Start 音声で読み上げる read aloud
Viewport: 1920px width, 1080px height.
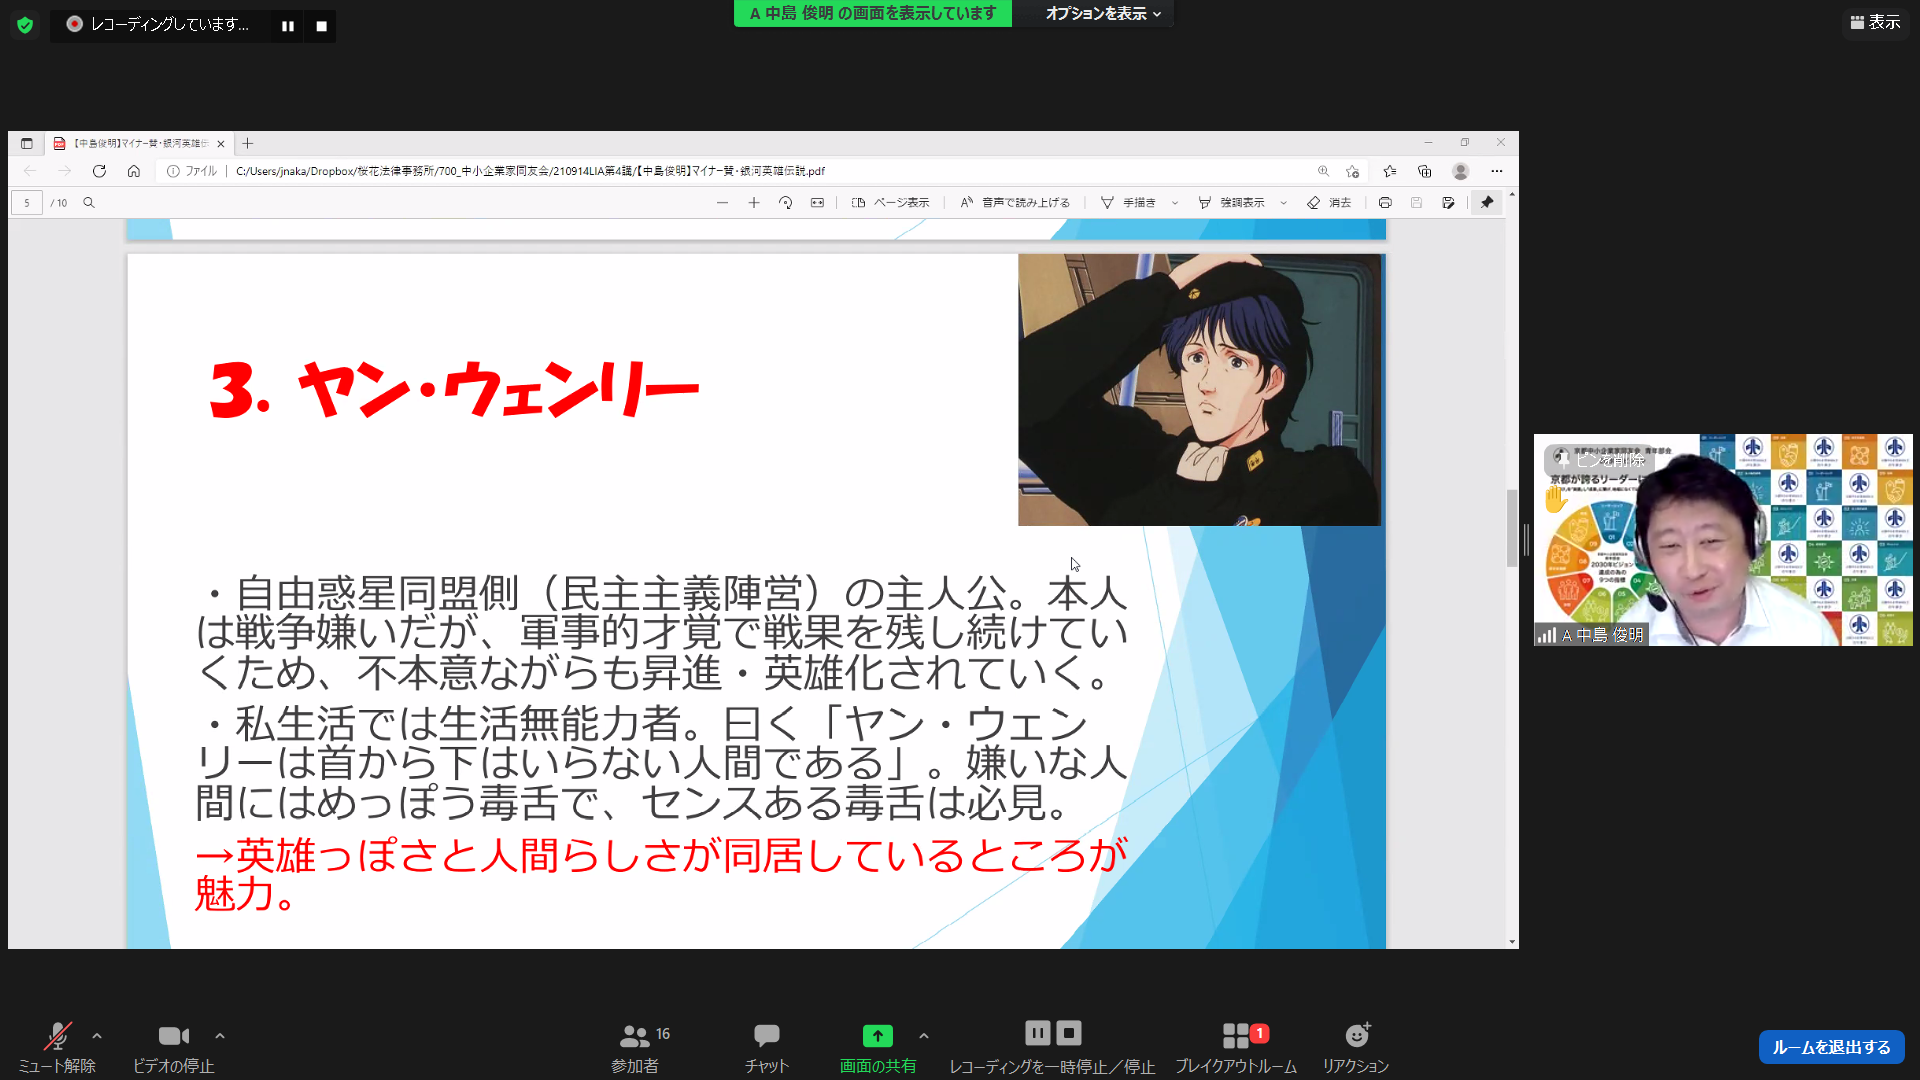[1015, 203]
